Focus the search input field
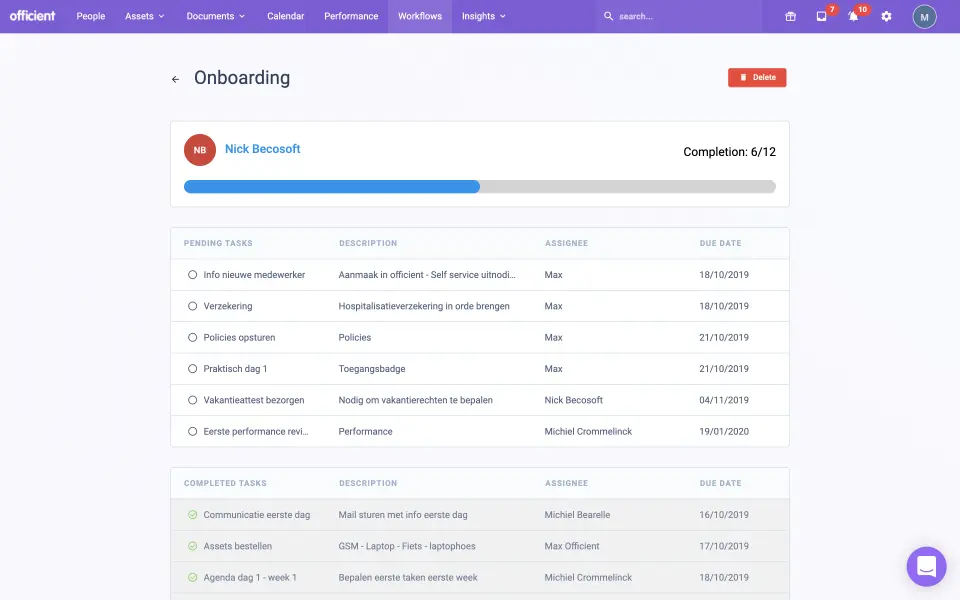This screenshot has height=600, width=960. point(680,17)
